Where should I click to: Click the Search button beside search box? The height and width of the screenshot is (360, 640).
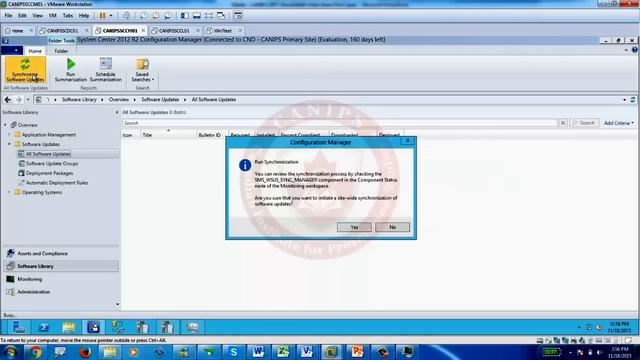585,123
